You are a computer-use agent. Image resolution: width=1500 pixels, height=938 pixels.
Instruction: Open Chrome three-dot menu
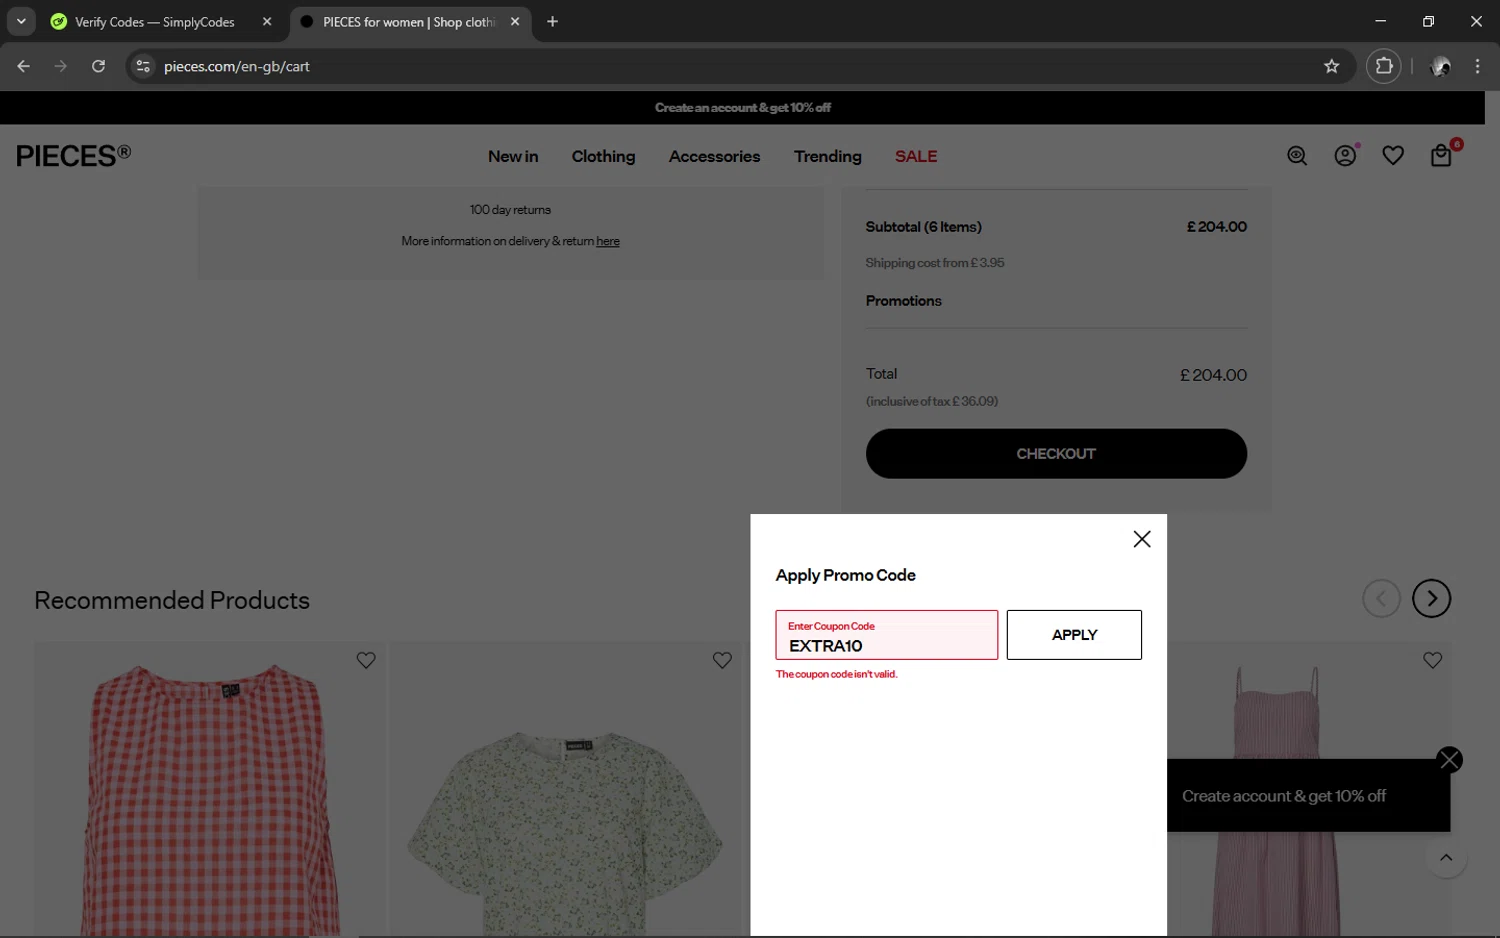1477,66
